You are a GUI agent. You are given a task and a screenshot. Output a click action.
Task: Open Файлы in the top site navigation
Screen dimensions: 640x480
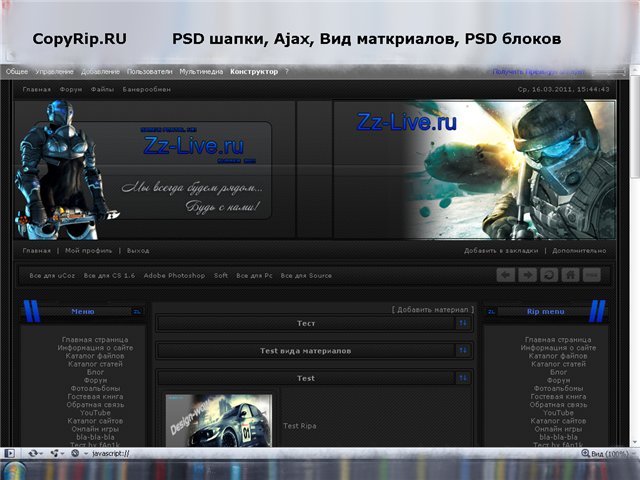tap(102, 89)
